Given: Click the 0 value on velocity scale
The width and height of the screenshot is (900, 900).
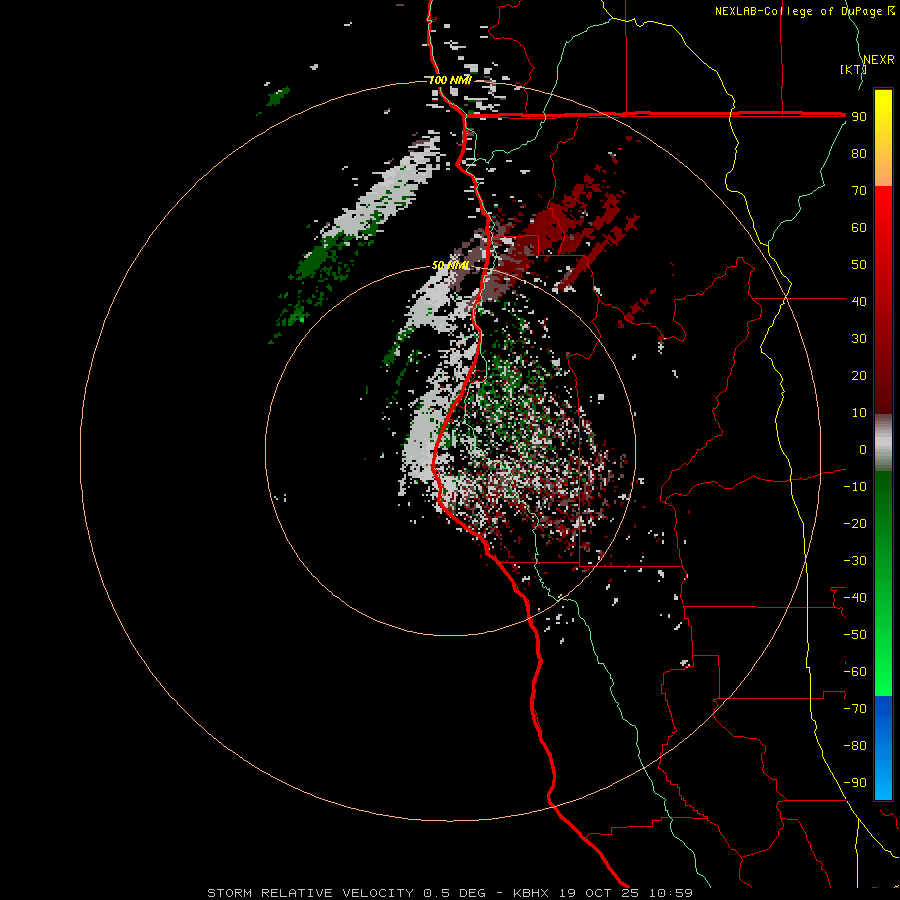Looking at the screenshot, I should coord(863,449).
